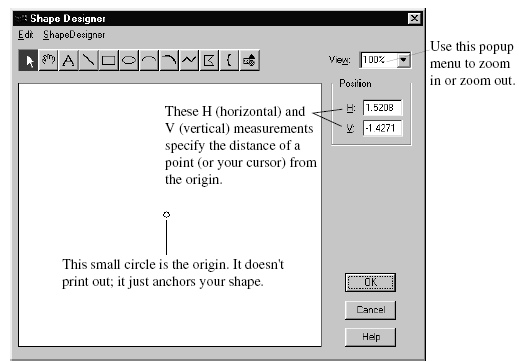Open the ShapeDesigner menu
The image size is (530, 363).
click(74, 34)
